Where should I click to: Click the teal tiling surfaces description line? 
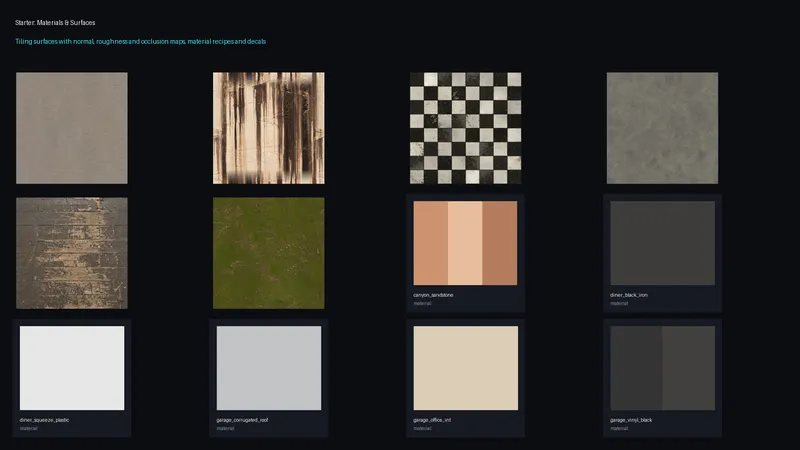140,41
